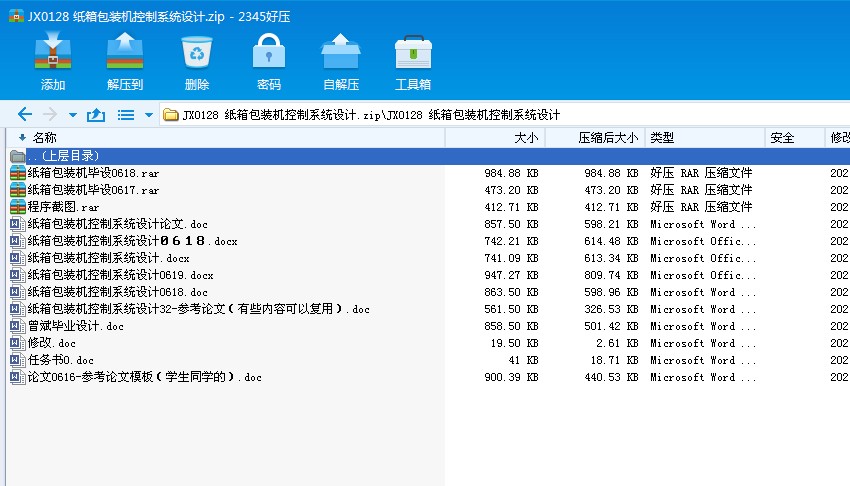Click the 2345好压 app icon in title bar
This screenshot has width=850, height=486.
(x=16, y=16)
